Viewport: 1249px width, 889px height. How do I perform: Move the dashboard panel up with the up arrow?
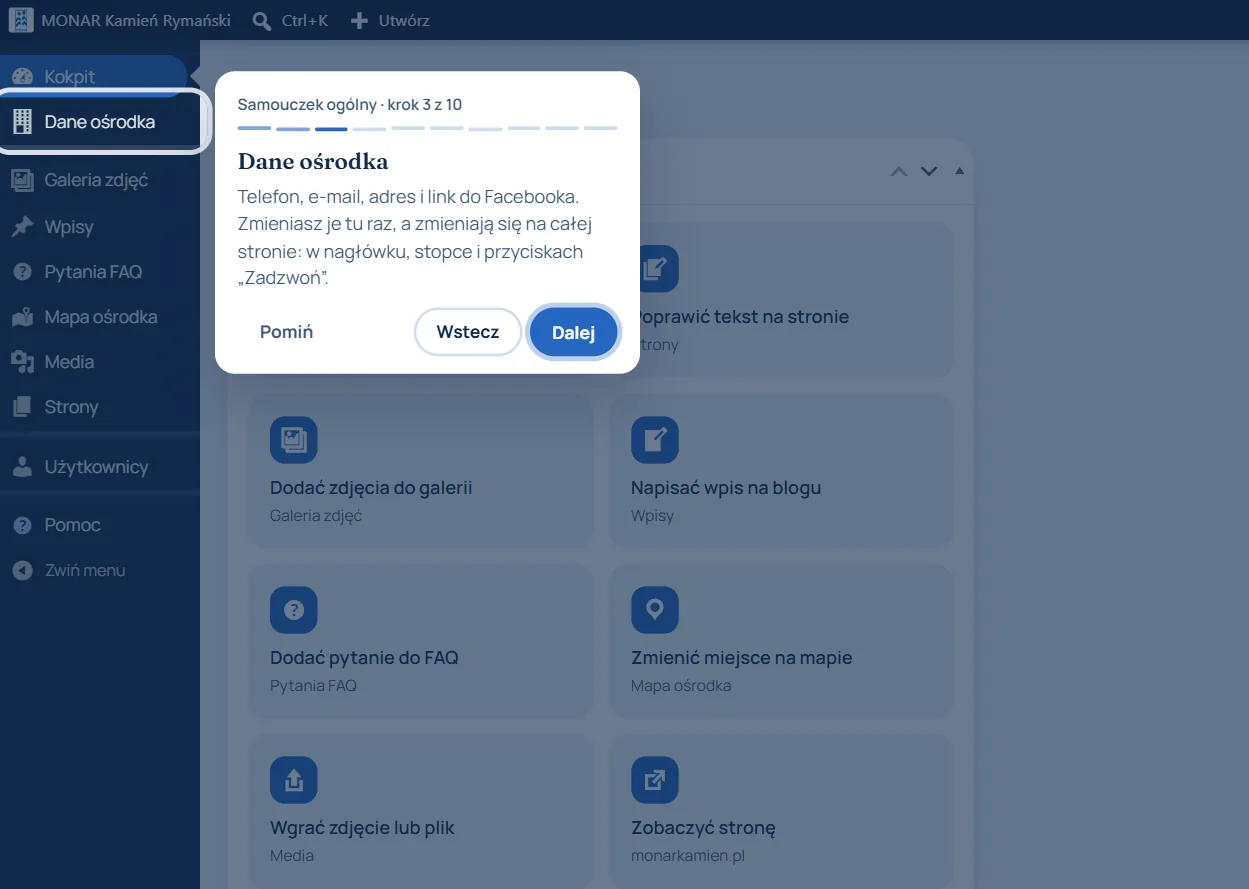[x=899, y=171]
